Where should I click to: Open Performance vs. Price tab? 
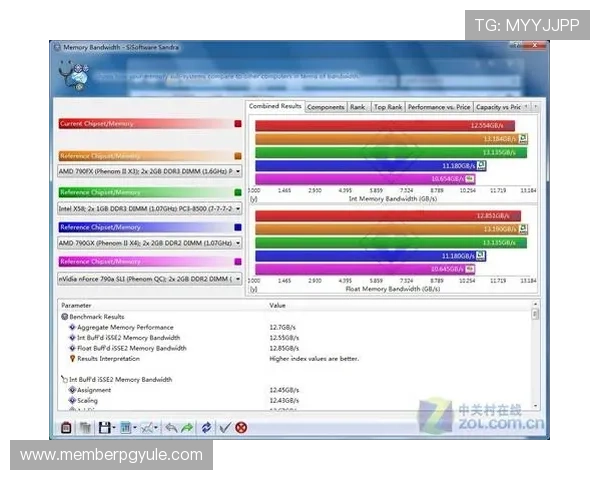439,107
